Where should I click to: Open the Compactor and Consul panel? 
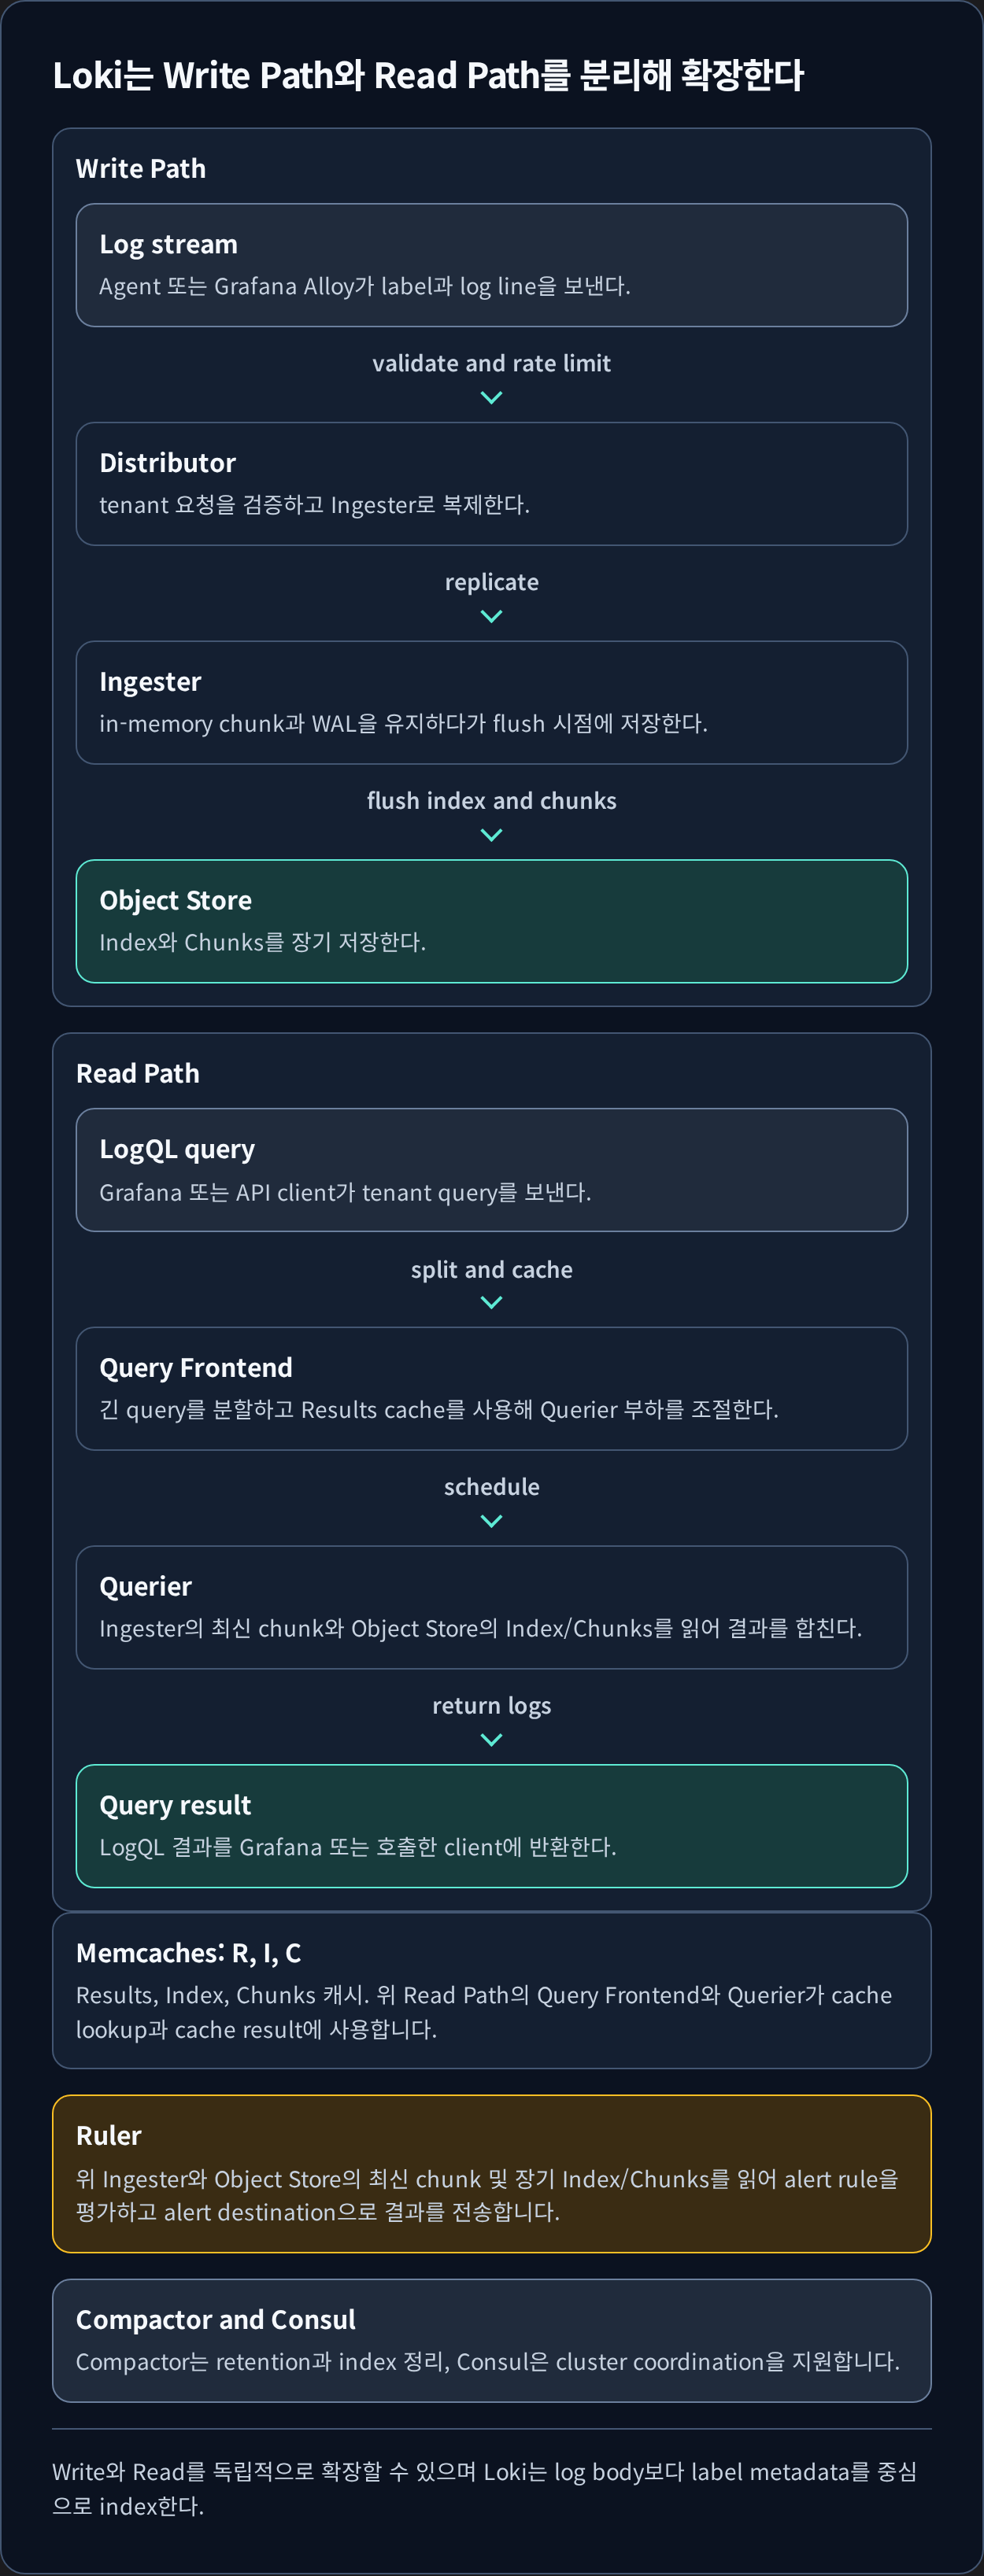click(x=492, y=2341)
